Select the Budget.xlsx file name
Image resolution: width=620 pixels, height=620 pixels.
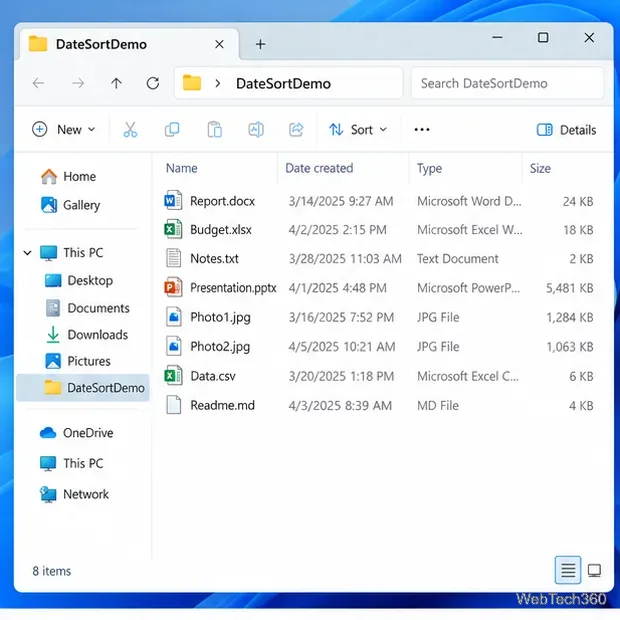221,230
